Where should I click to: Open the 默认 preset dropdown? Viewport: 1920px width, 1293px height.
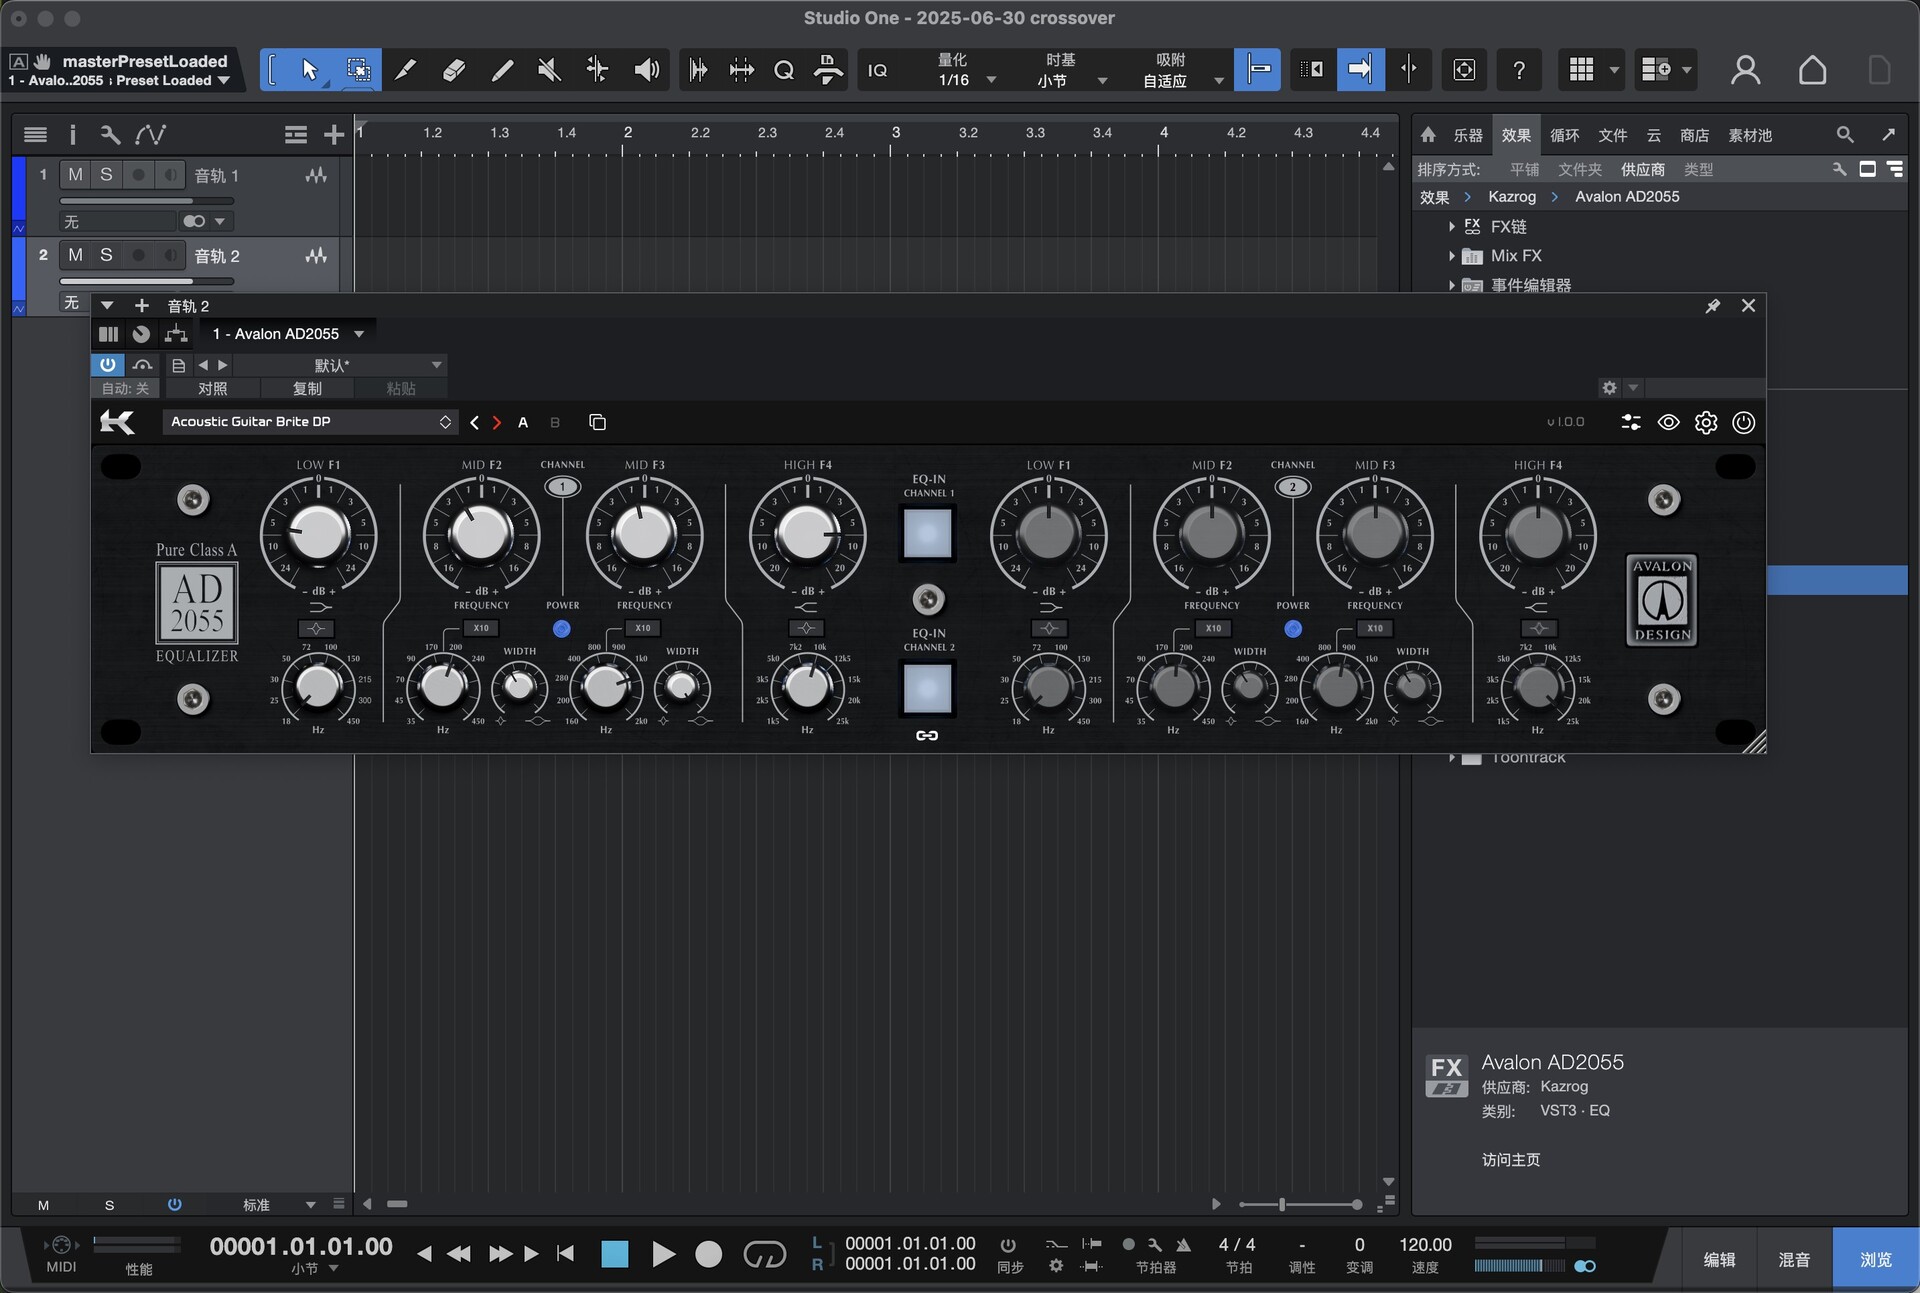tap(340, 365)
